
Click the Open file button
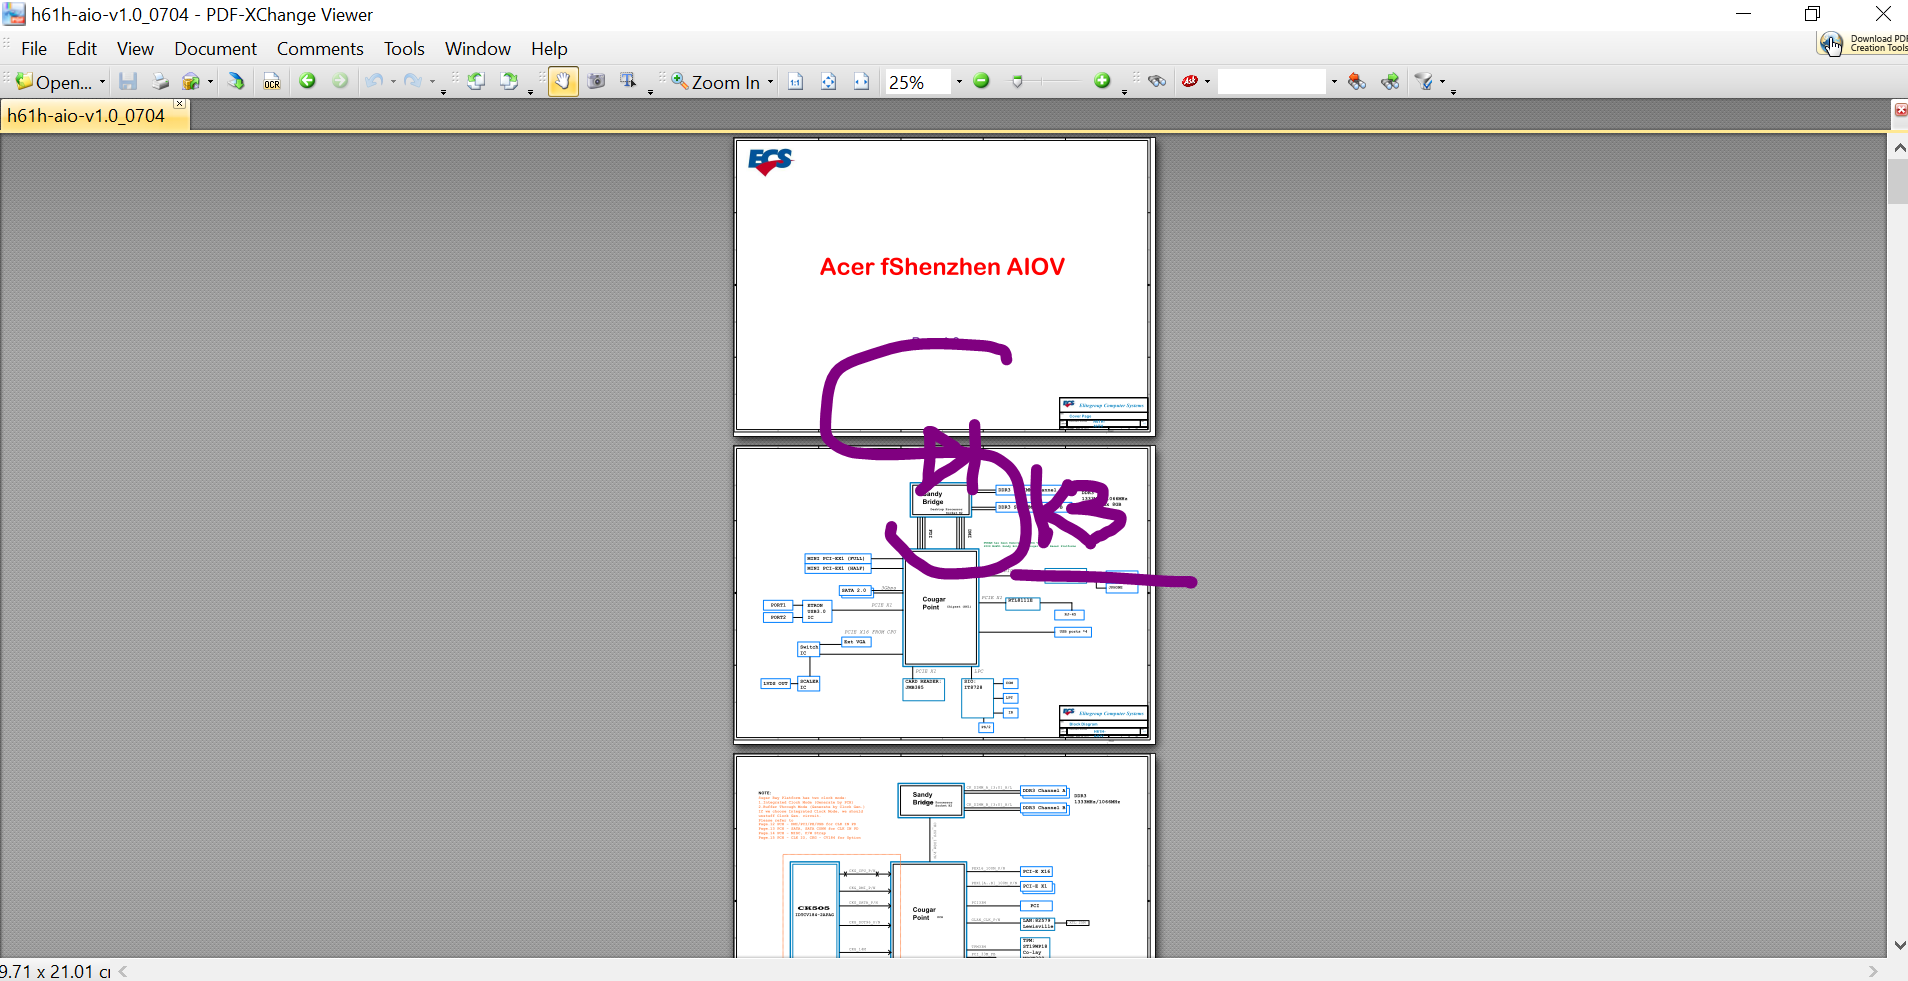pos(53,82)
